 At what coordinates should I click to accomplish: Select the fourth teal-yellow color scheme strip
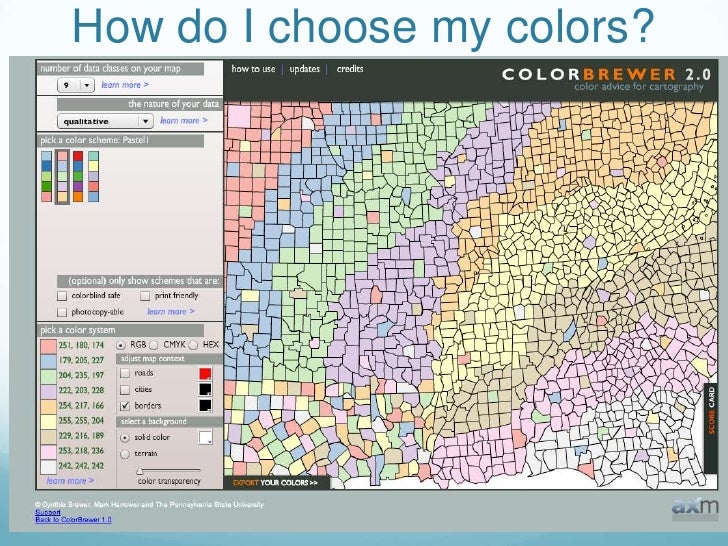tap(94, 176)
